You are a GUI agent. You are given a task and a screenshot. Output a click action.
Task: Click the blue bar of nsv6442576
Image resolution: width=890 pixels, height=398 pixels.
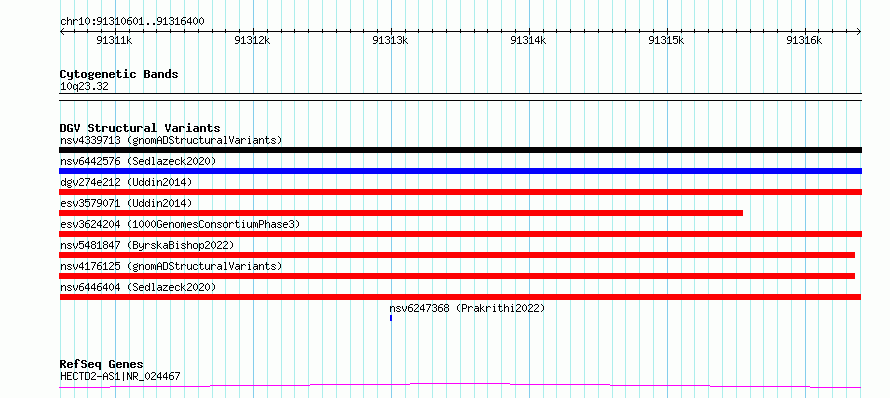pos(460,171)
